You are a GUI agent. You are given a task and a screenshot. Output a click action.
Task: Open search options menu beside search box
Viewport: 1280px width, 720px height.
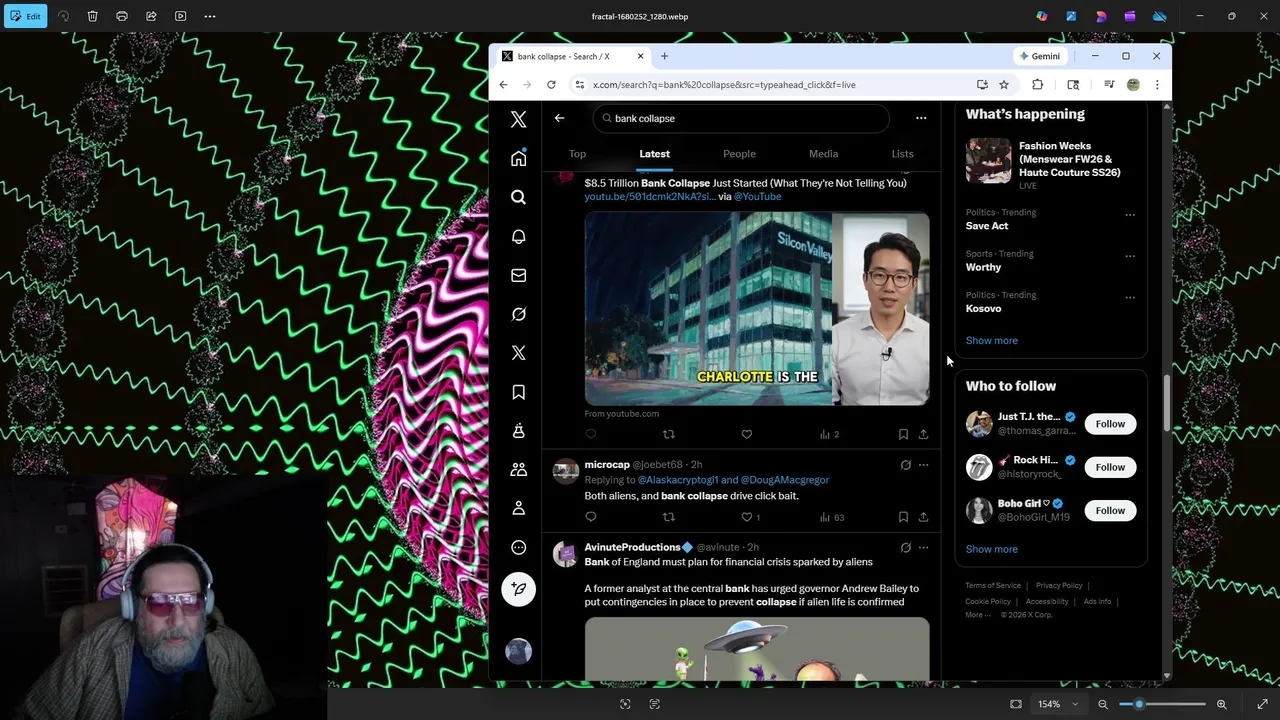click(x=921, y=118)
